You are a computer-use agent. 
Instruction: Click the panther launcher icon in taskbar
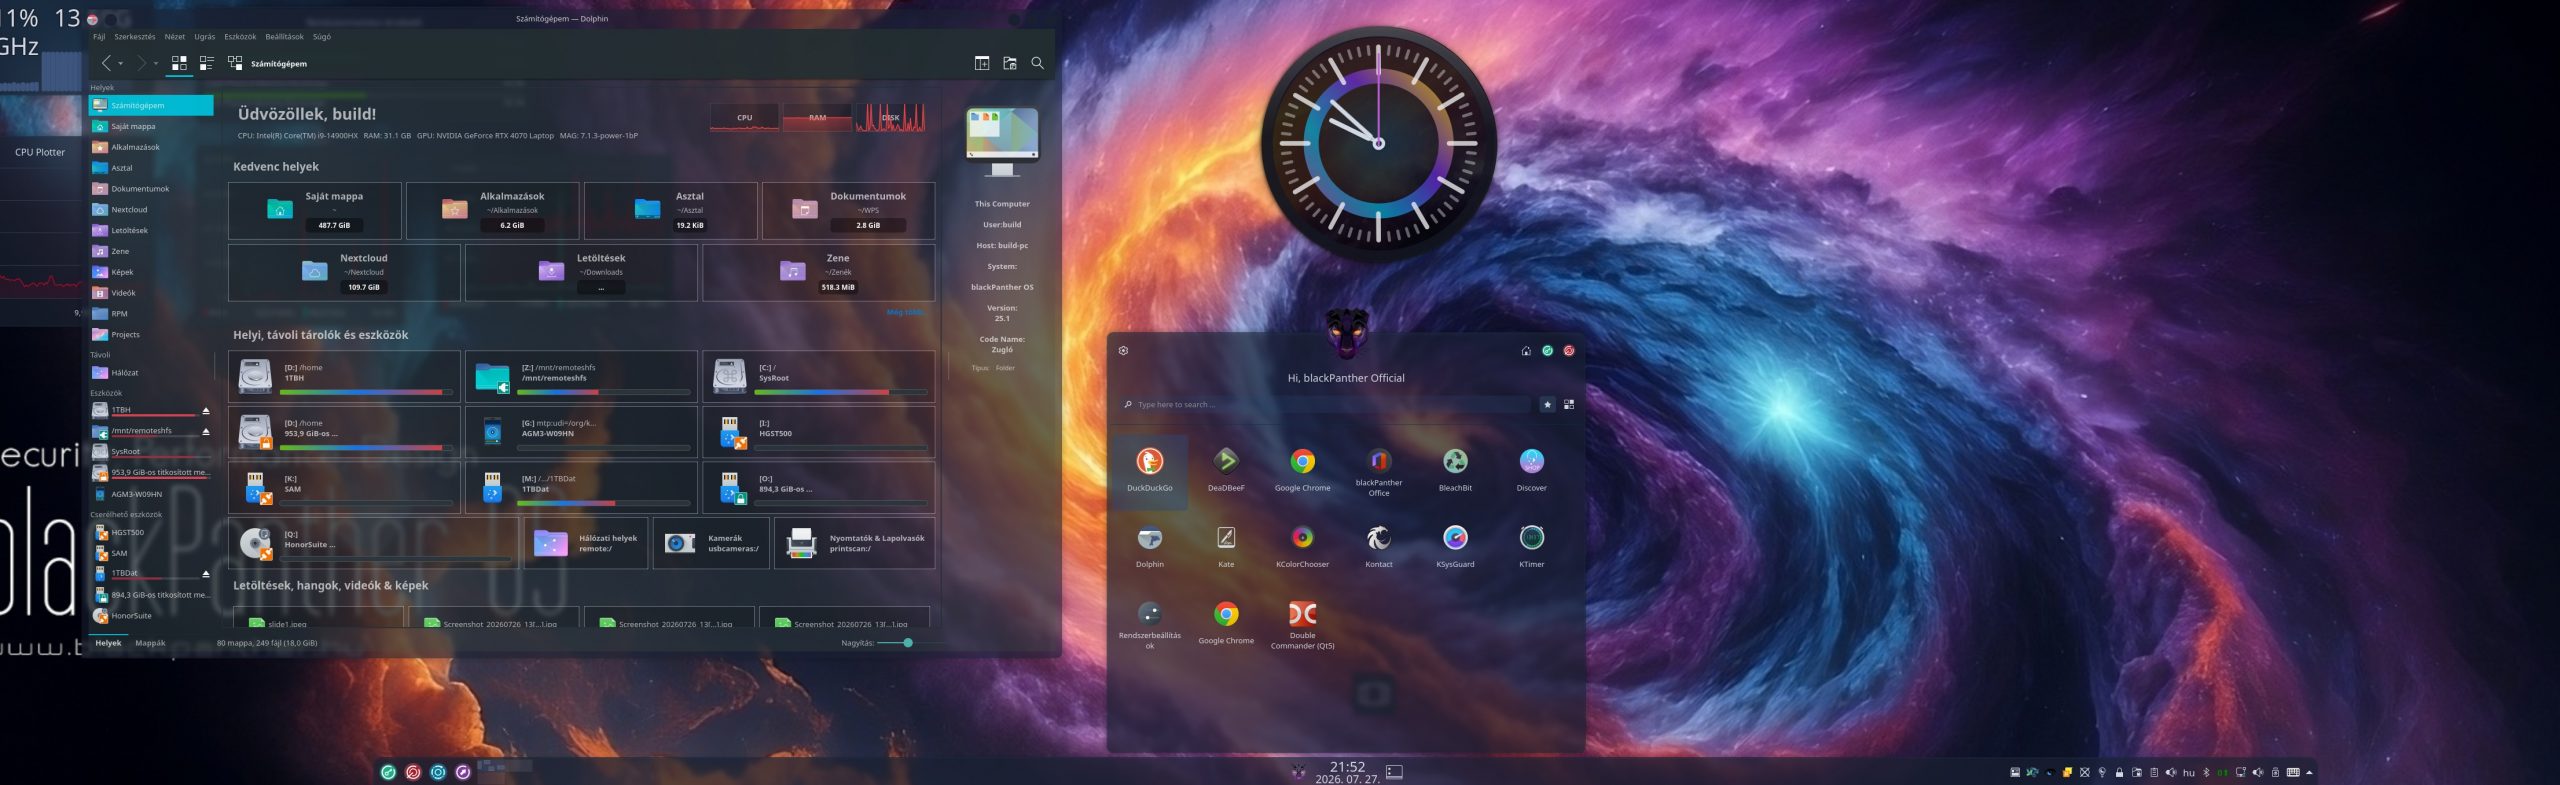(1298, 771)
